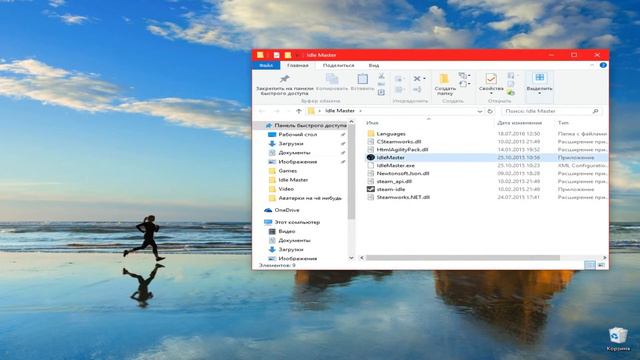Open Games folder in sidebar

(287, 171)
